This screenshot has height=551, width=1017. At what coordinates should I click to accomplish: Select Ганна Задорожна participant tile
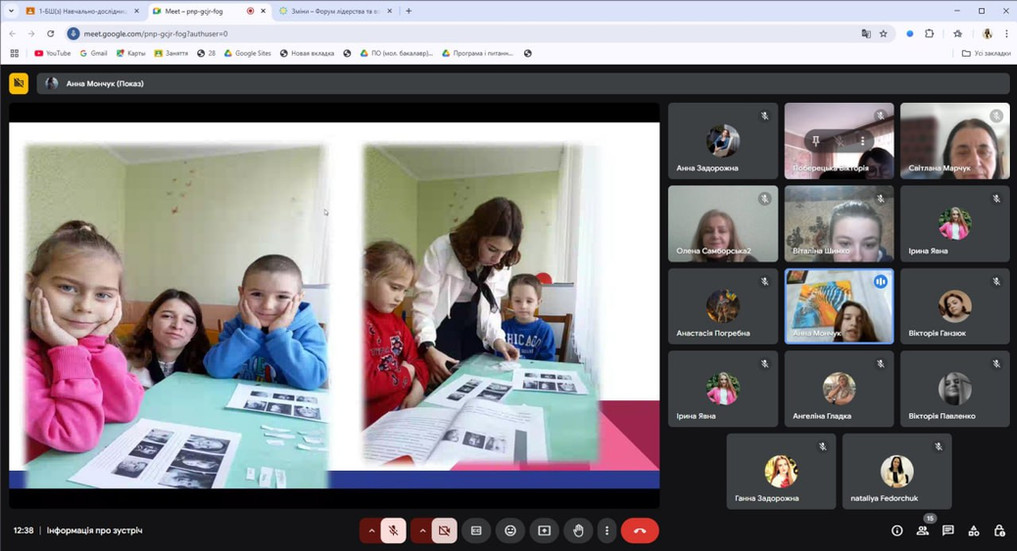781,471
